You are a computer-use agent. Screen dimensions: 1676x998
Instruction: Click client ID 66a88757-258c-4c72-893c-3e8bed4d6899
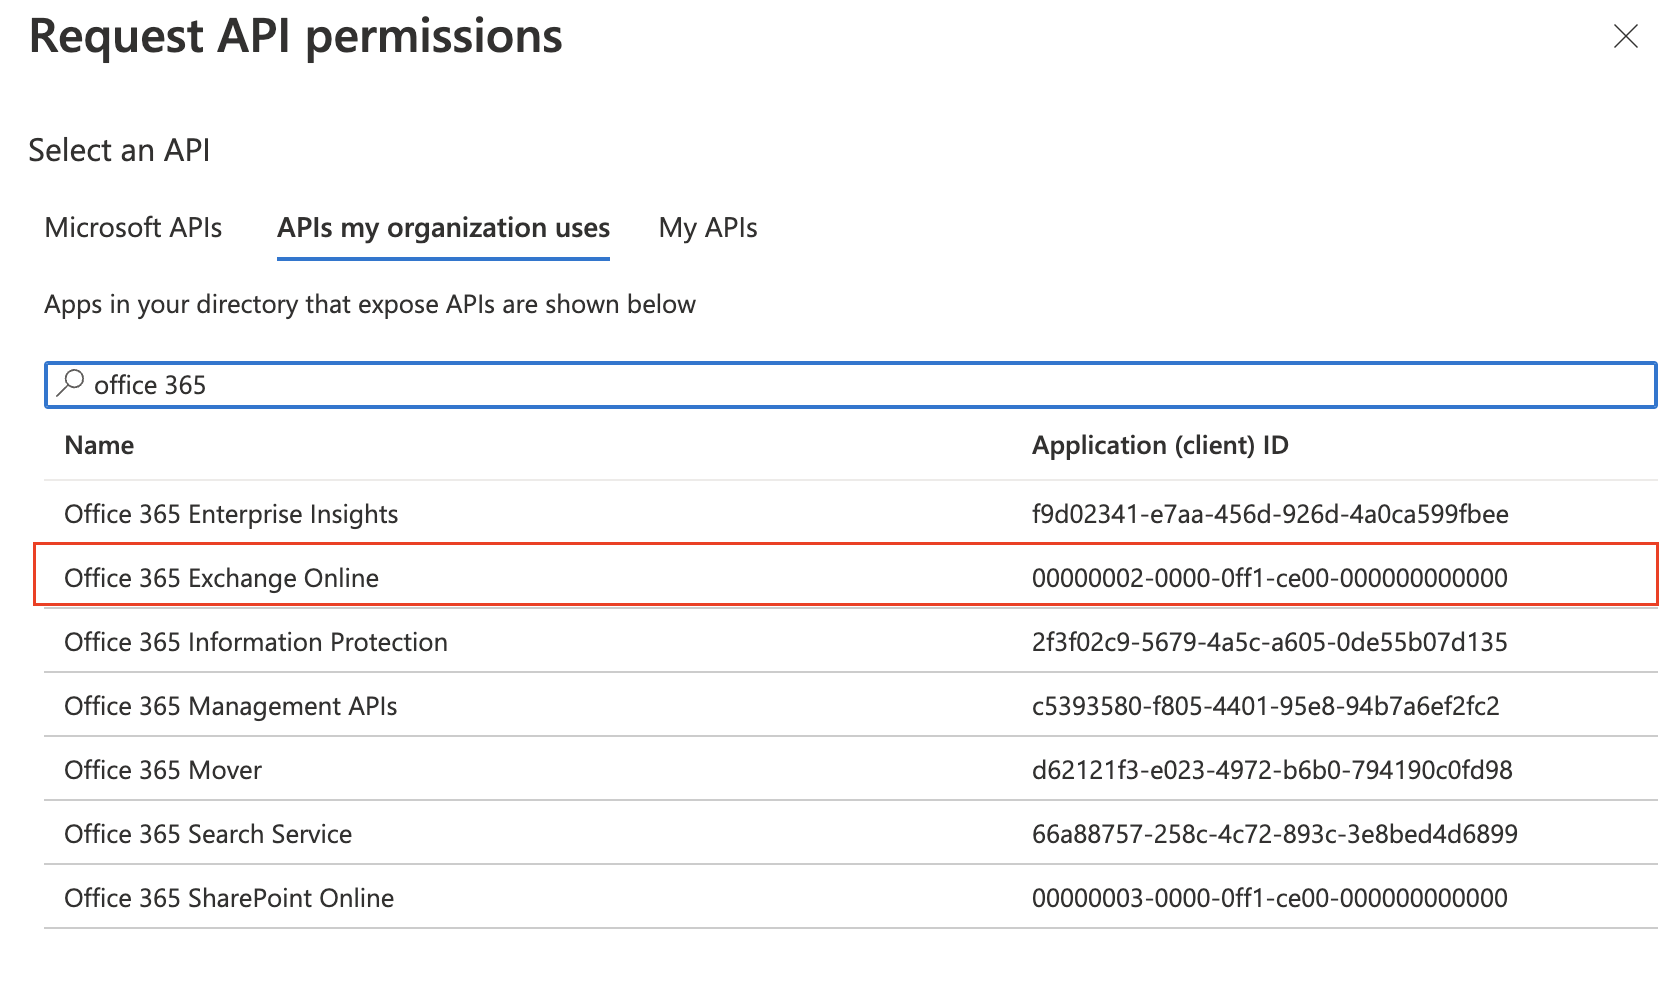(1275, 834)
